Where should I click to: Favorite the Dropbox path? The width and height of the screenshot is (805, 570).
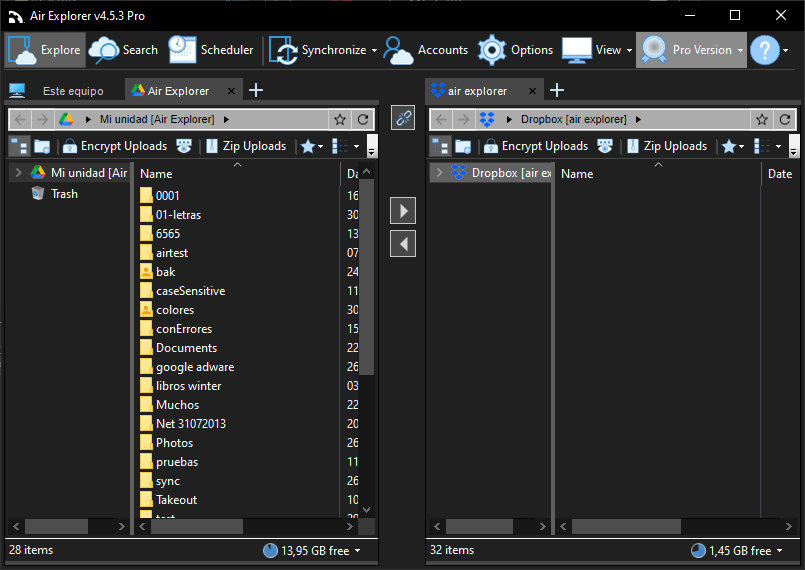762,120
